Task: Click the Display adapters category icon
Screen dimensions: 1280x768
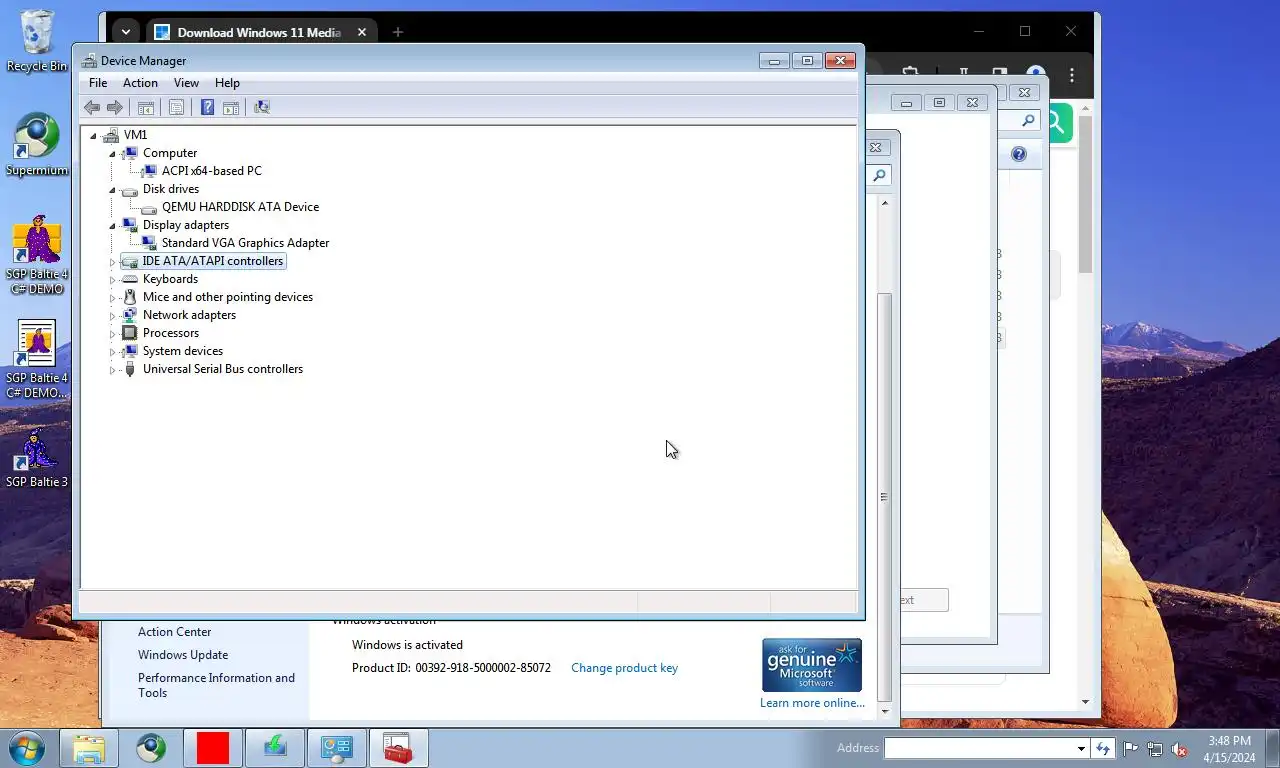Action: (129, 225)
